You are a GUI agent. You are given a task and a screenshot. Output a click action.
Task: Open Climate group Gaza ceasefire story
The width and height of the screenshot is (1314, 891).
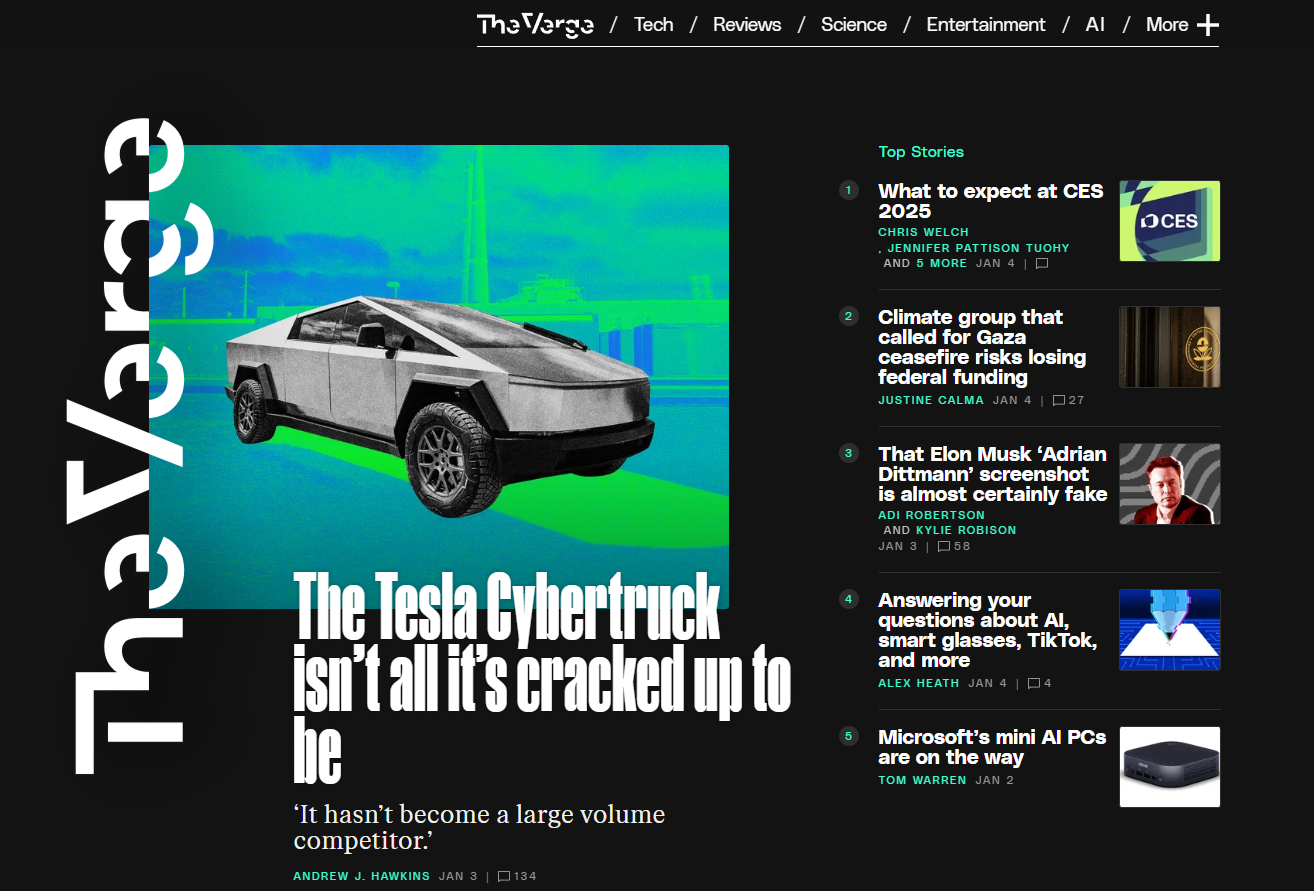982,347
